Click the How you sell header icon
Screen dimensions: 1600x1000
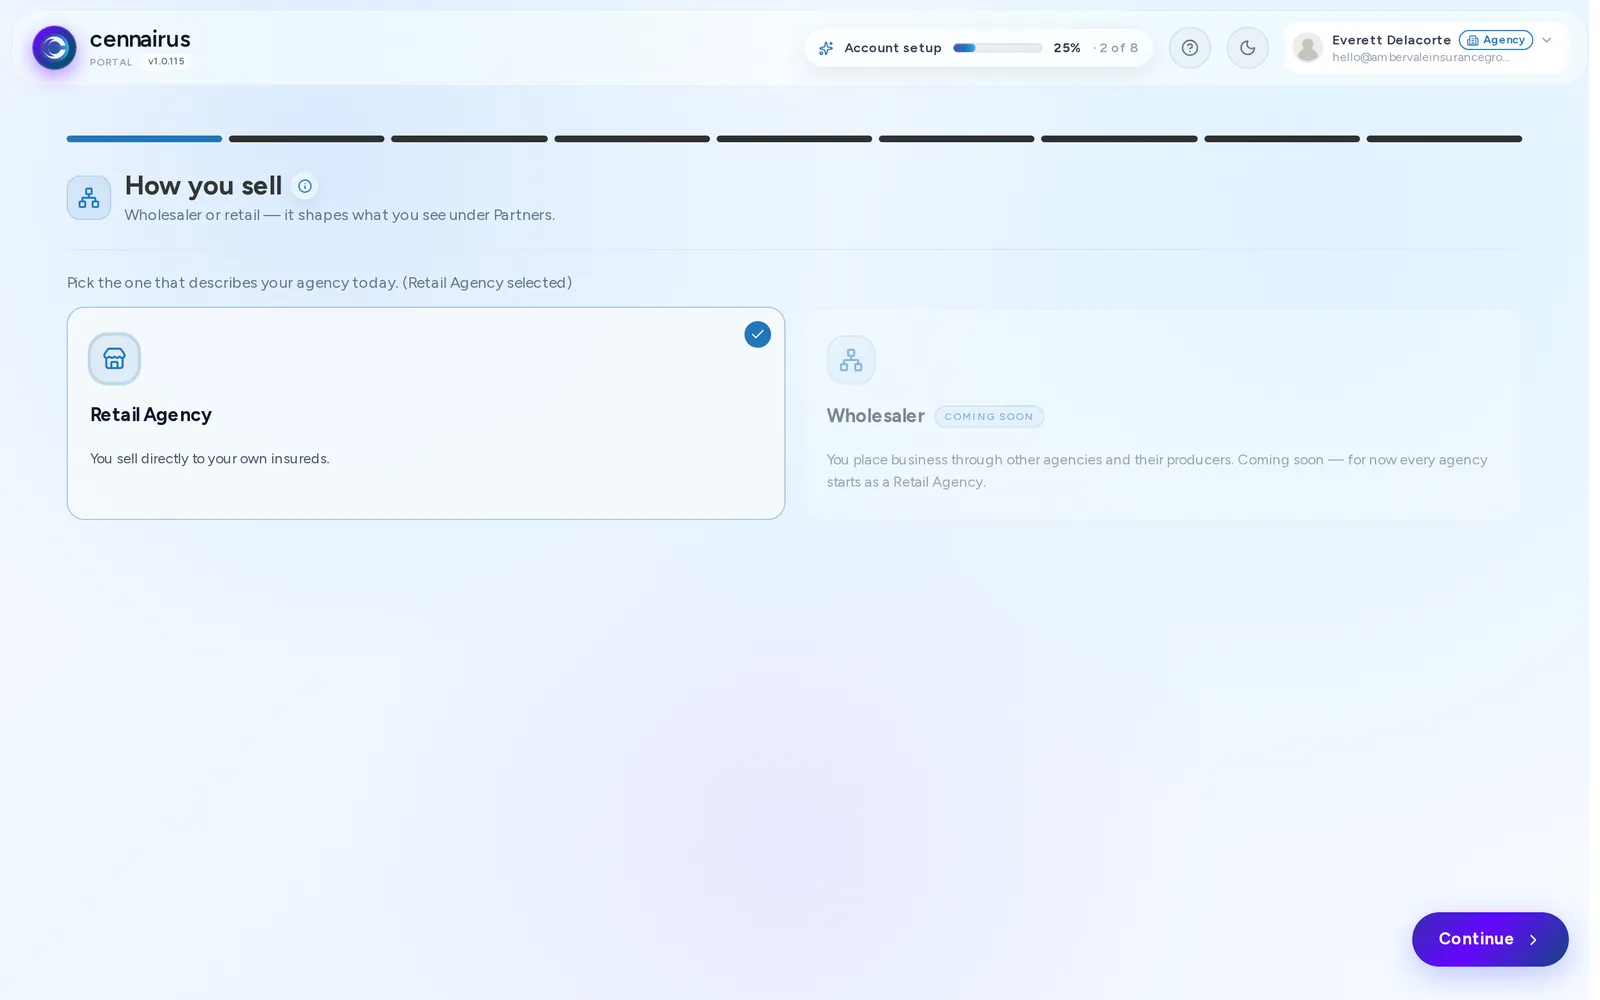[x=89, y=198]
